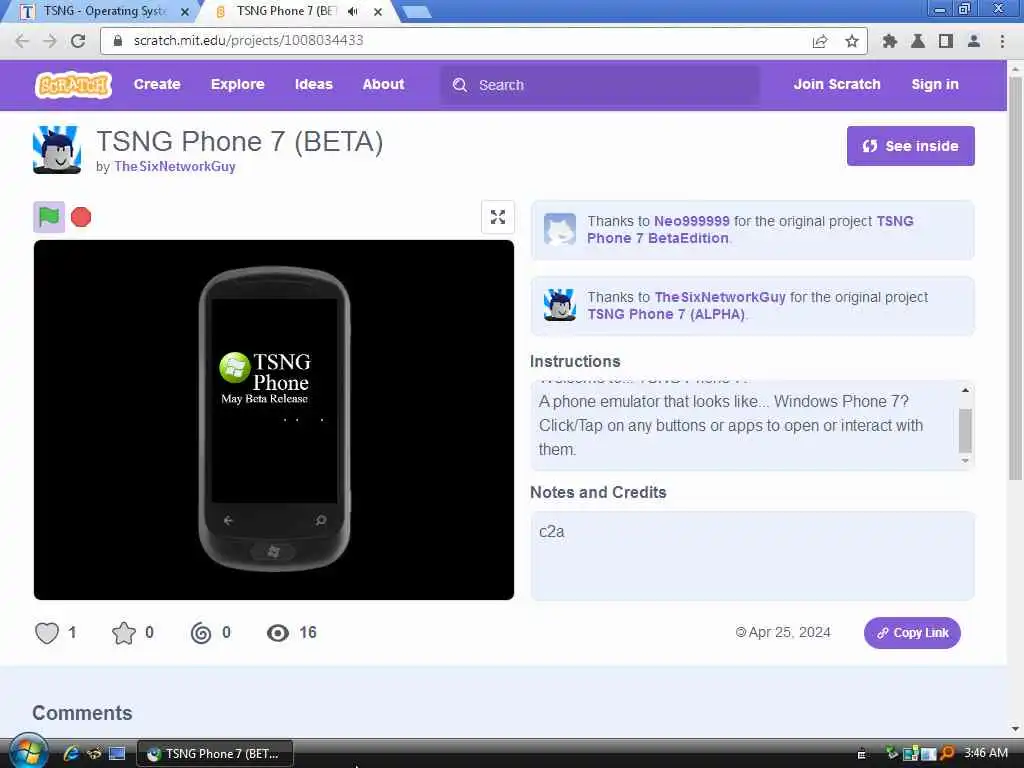The width and height of the screenshot is (1024, 768).
Task: Open TheSixNetworkGuy author link under title
Action: coord(174,167)
